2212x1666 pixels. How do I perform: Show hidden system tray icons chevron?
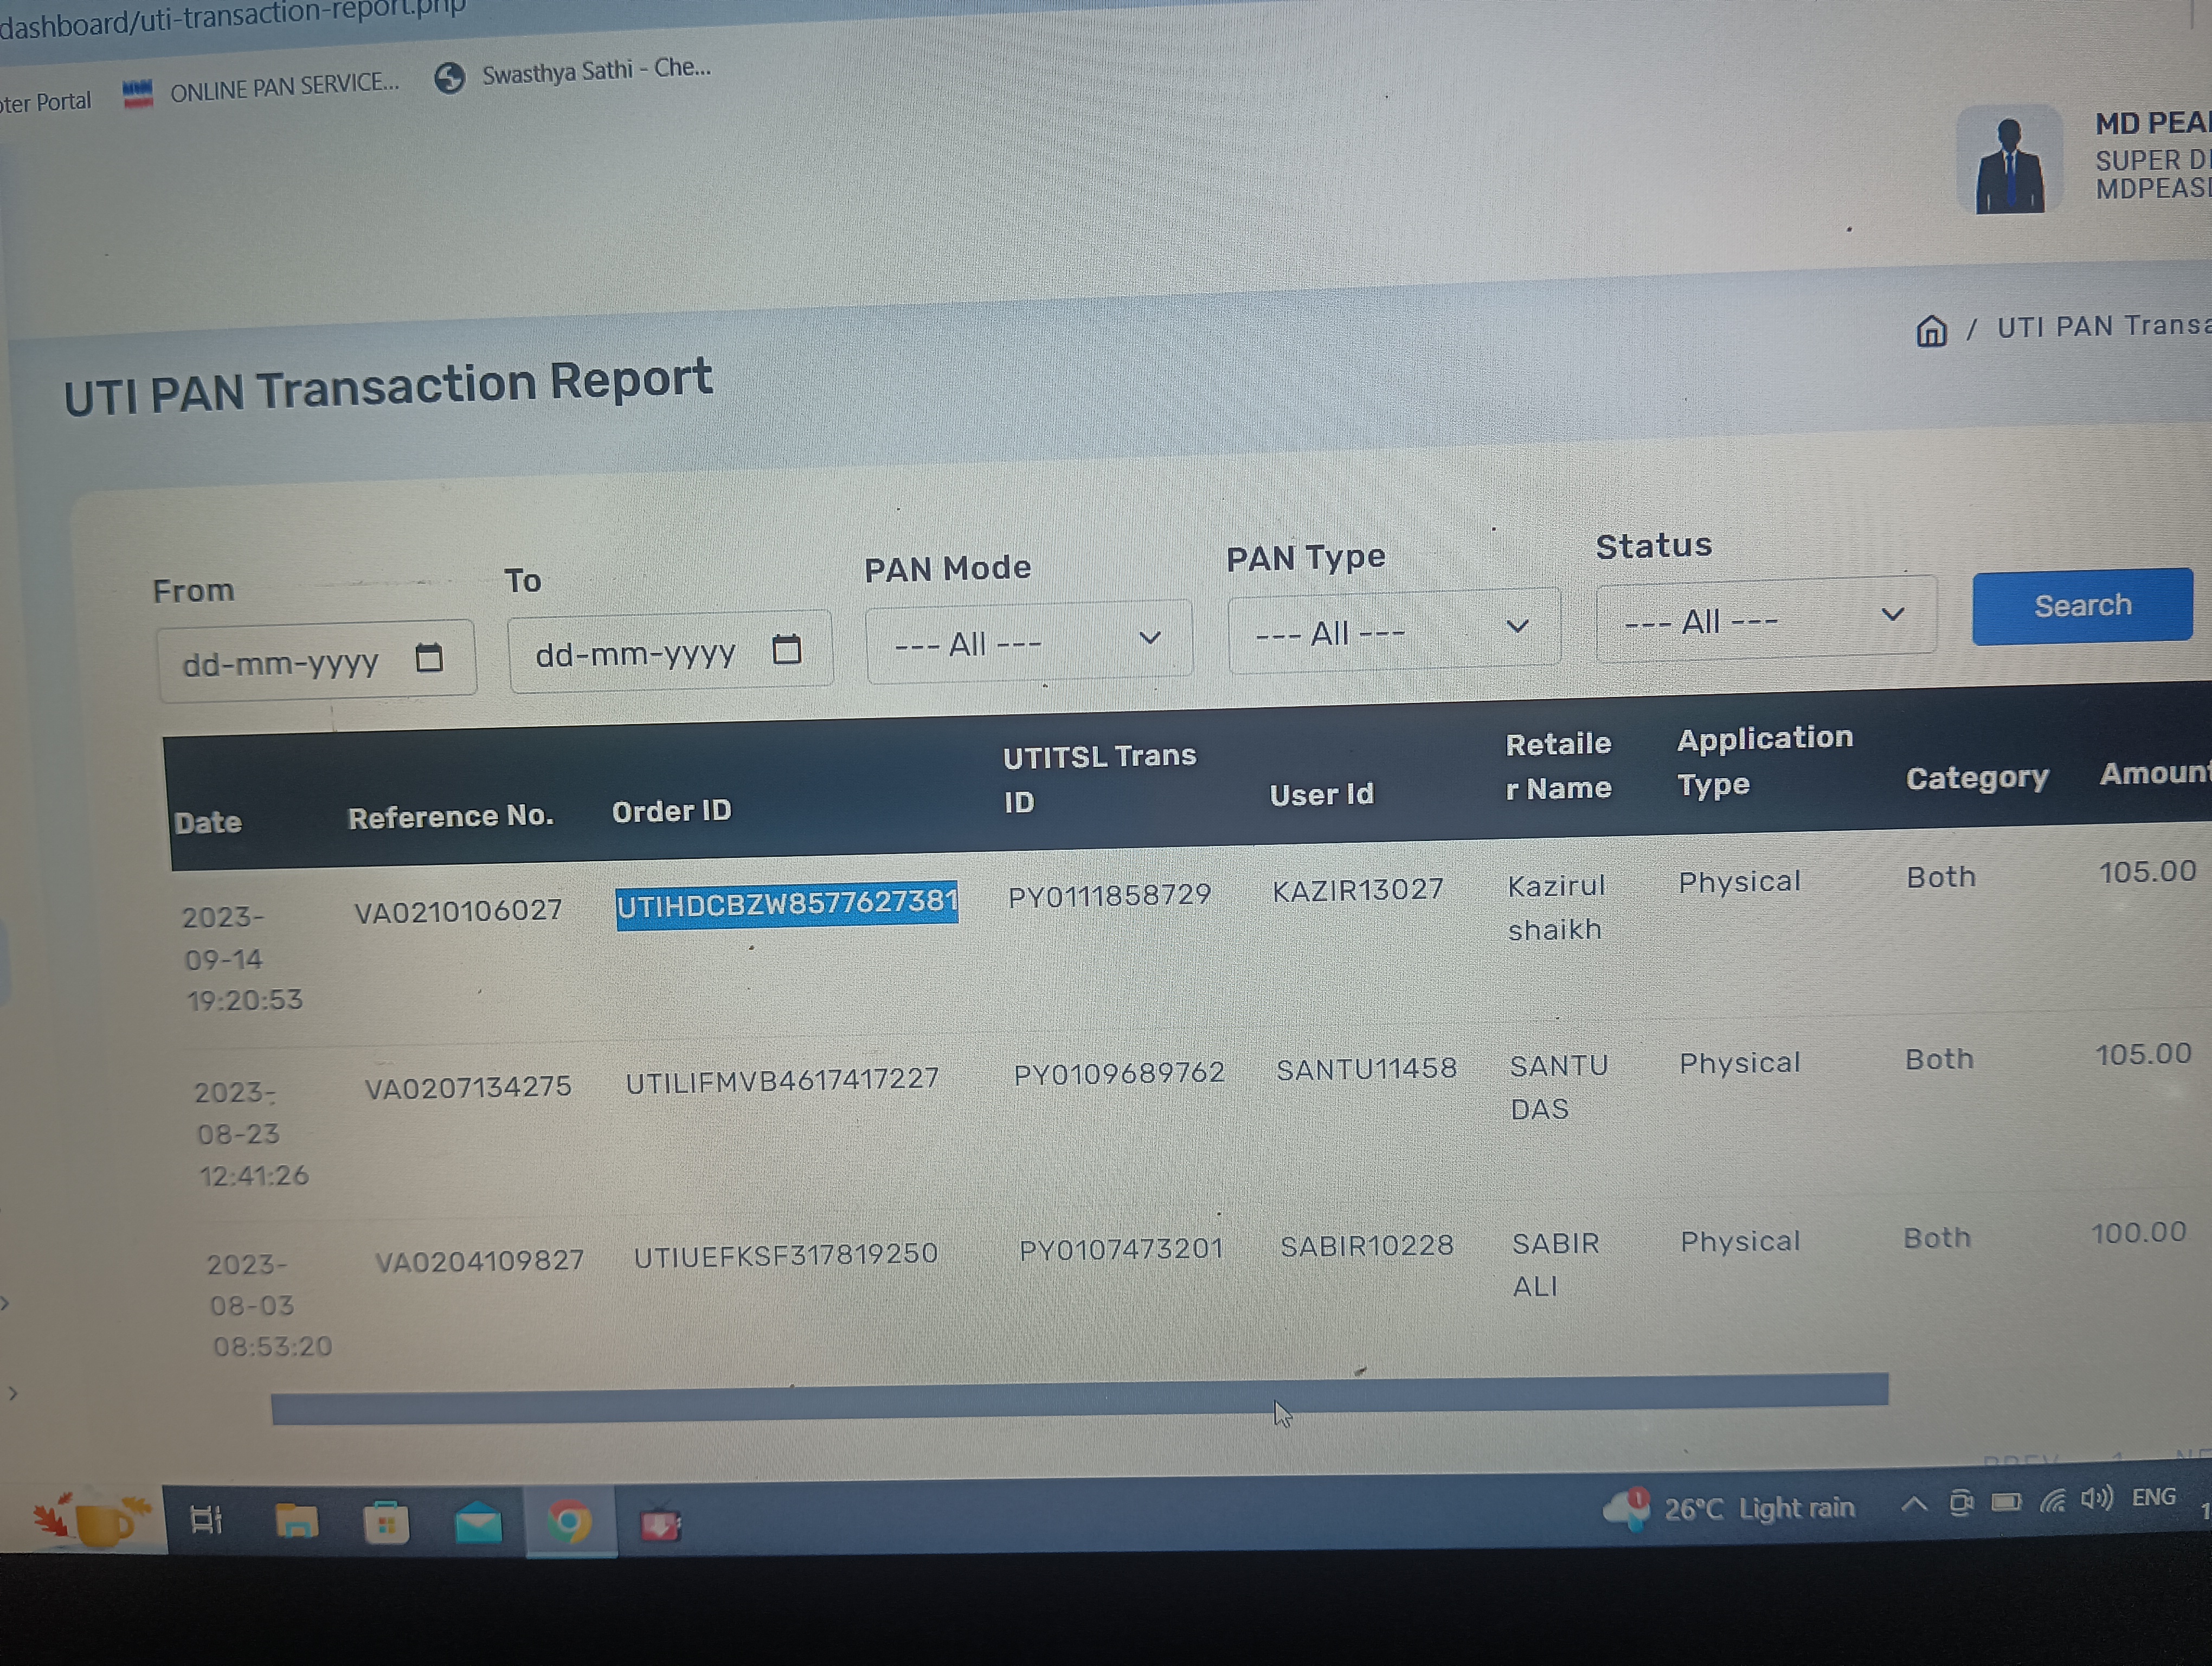(1913, 1503)
